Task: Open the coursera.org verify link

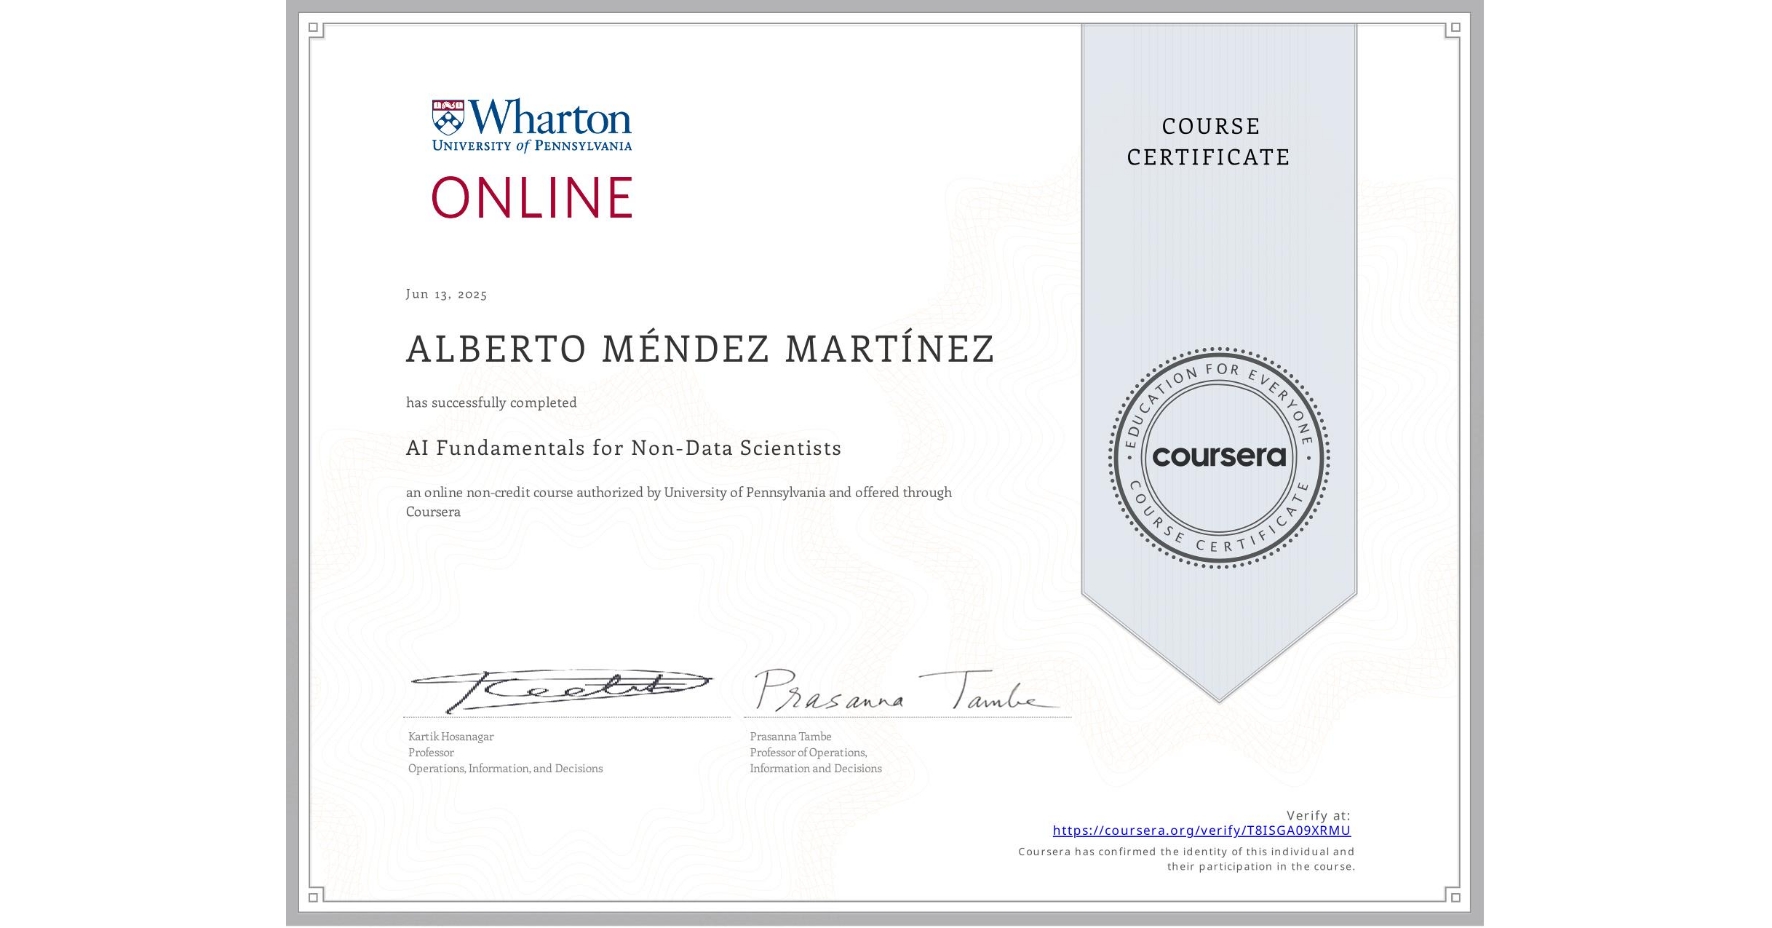Action: (1201, 830)
